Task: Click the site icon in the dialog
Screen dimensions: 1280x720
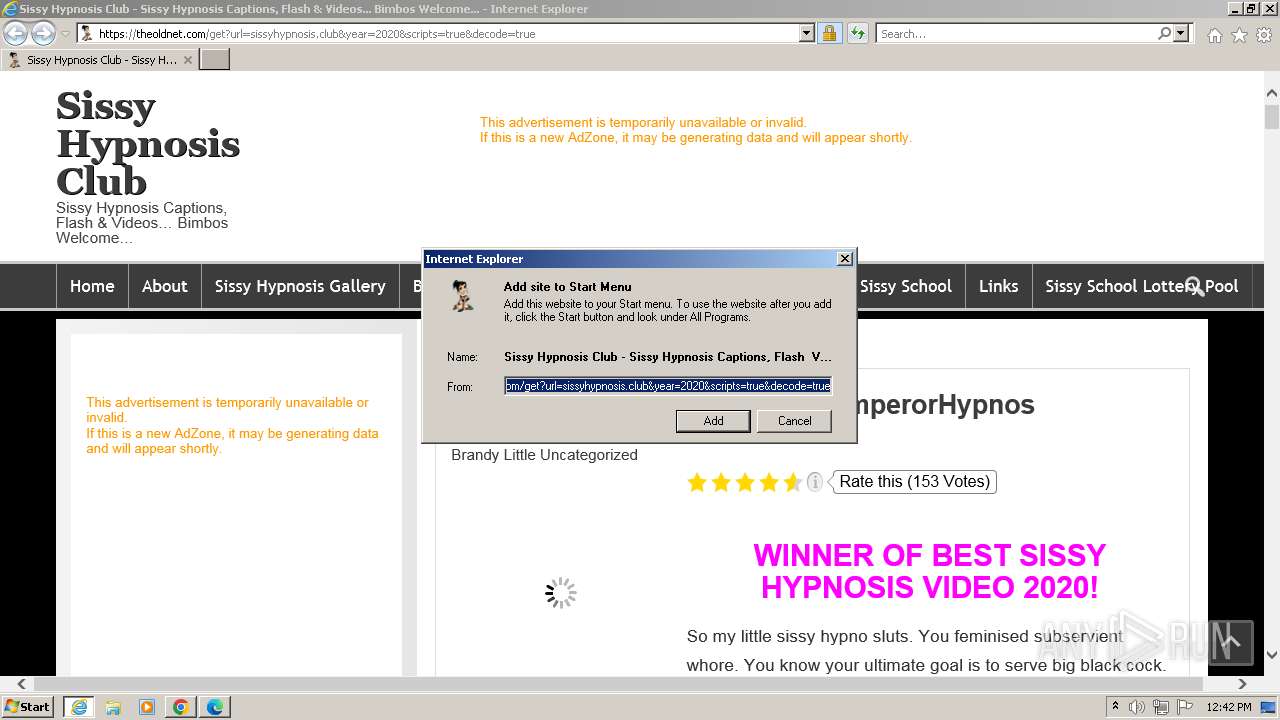Action: coord(461,296)
